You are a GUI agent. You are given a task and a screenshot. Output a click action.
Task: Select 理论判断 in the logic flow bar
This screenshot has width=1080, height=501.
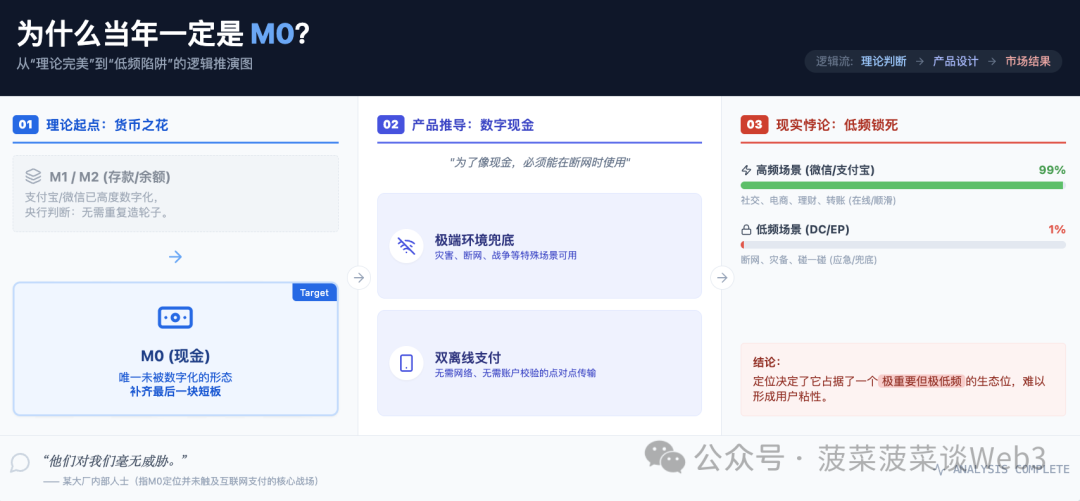tap(883, 61)
